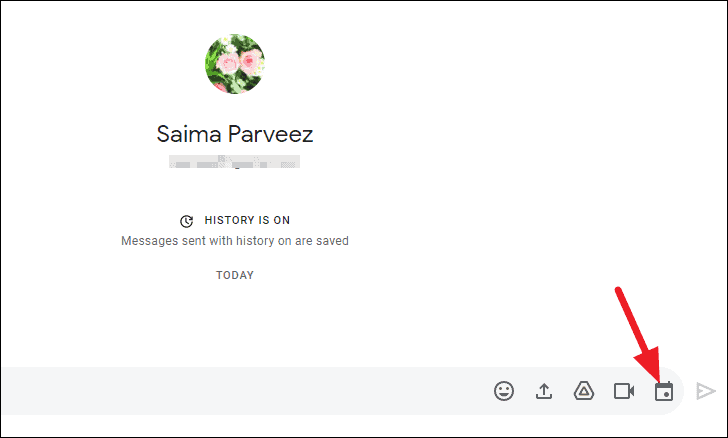Click the Saima Parveez name heading
Viewport: 728px width, 438px height.
(x=235, y=134)
